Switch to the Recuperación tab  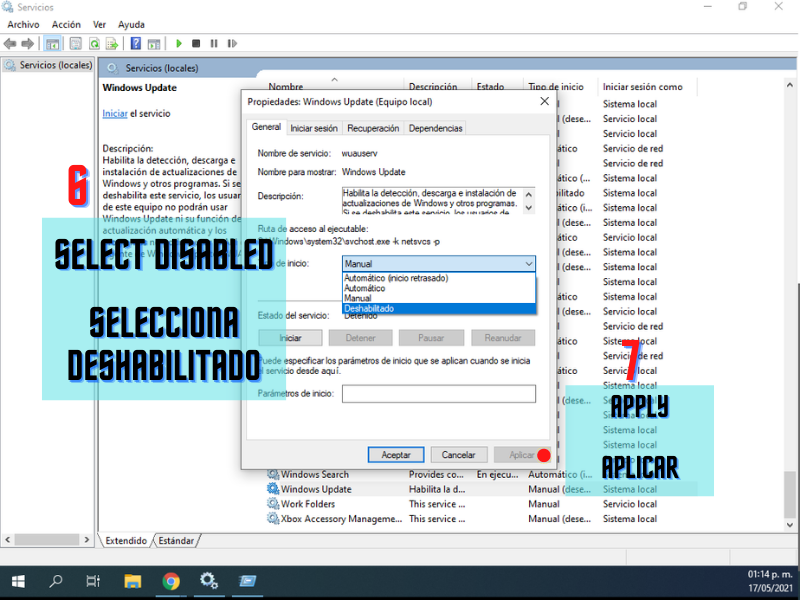click(x=373, y=128)
